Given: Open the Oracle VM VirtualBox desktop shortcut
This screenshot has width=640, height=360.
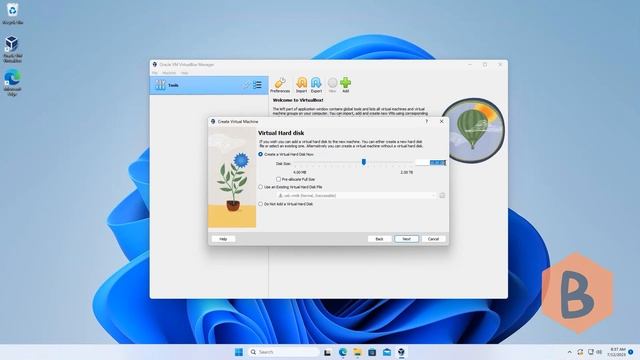Looking at the screenshot, I should (12, 49).
